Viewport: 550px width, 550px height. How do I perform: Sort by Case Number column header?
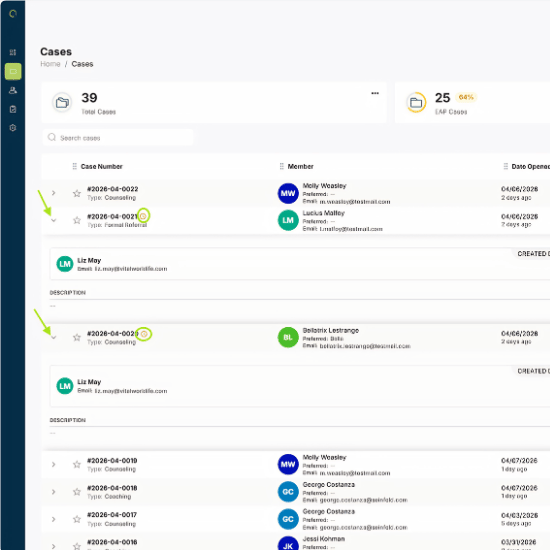[101, 166]
